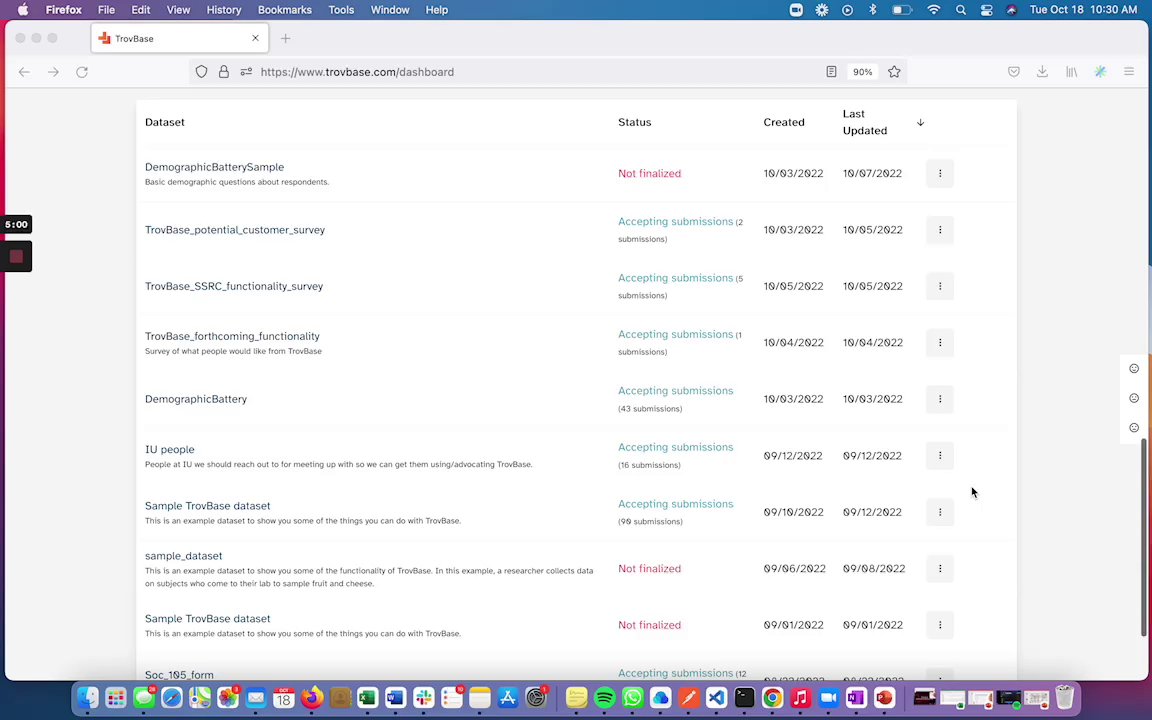Open the Apple menu

23,10
